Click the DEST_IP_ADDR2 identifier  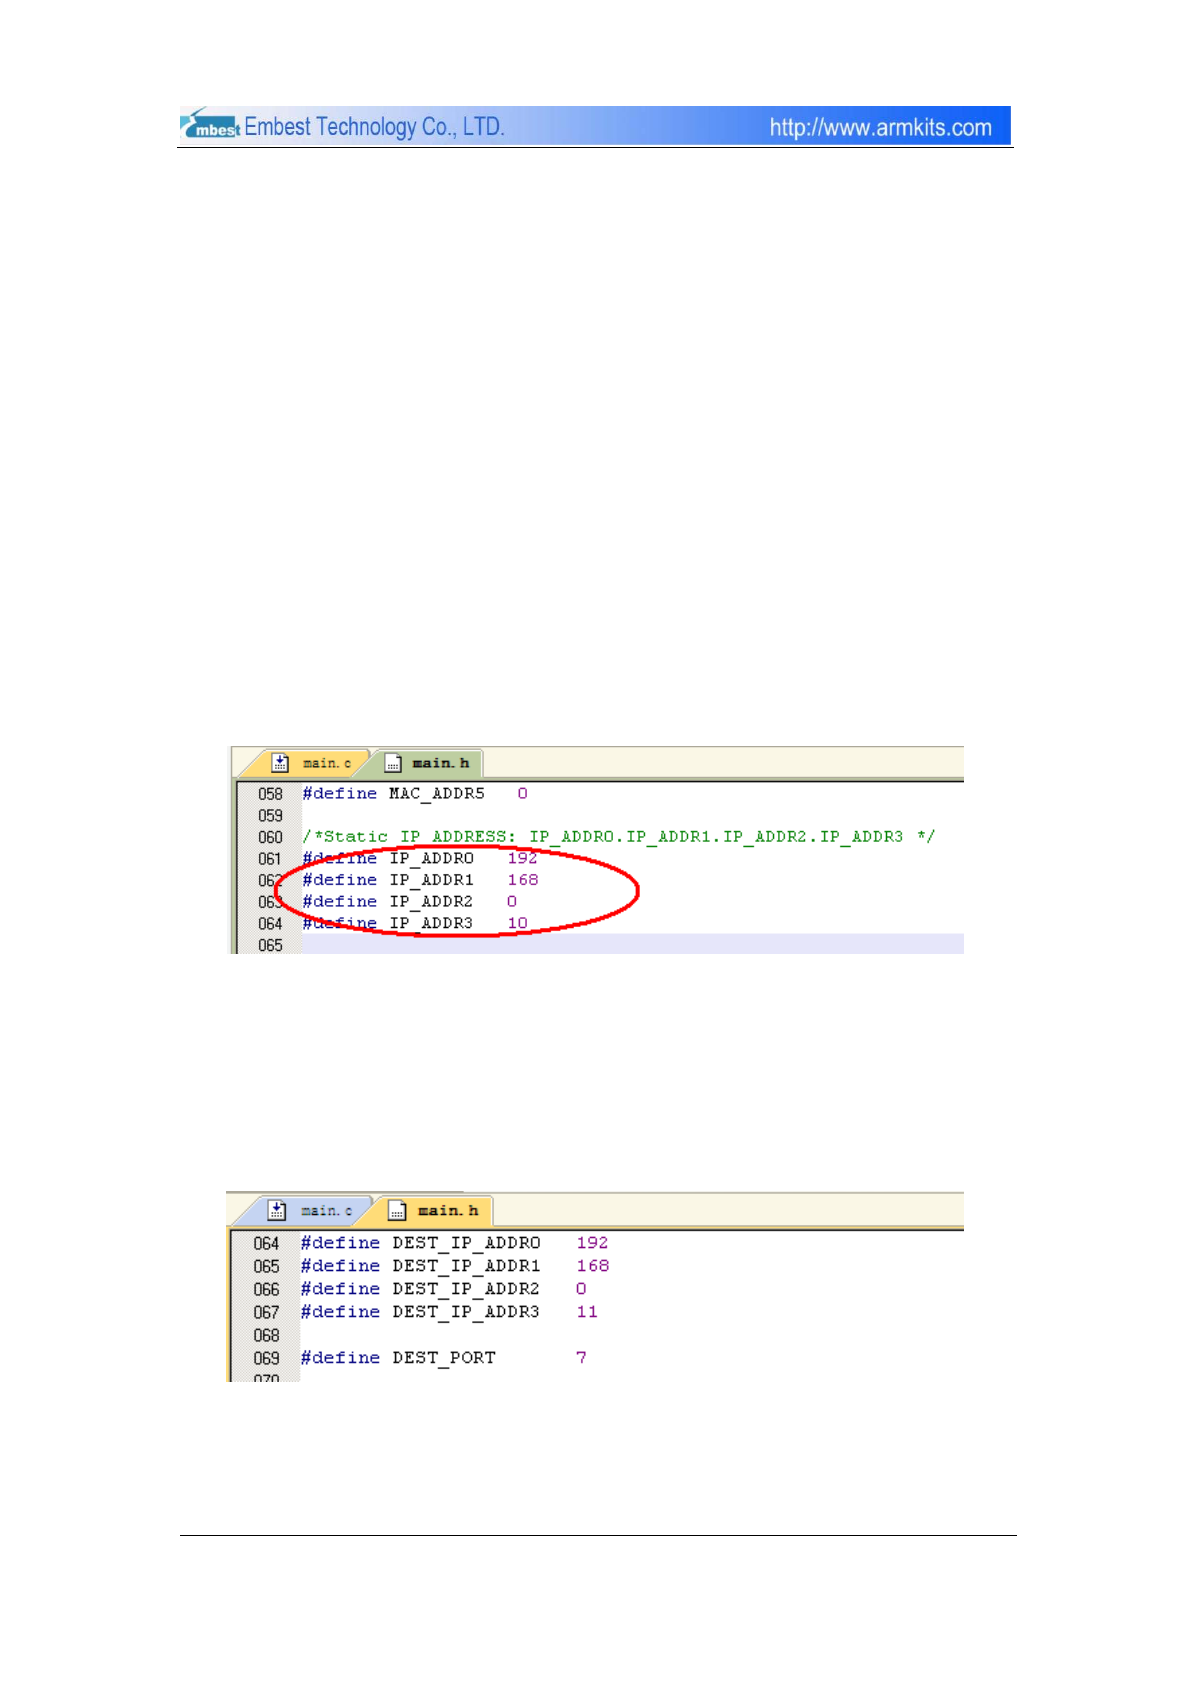pos(466,1289)
